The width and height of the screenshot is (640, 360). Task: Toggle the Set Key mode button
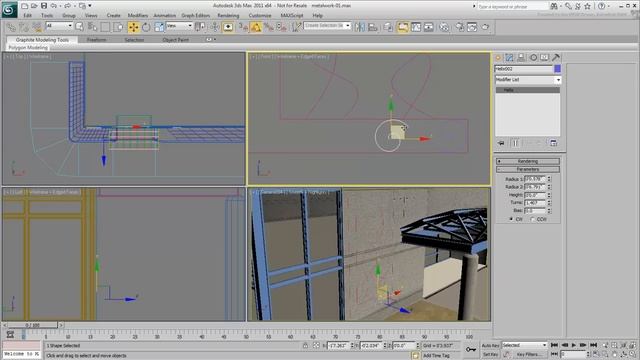pyautogui.click(x=490, y=354)
